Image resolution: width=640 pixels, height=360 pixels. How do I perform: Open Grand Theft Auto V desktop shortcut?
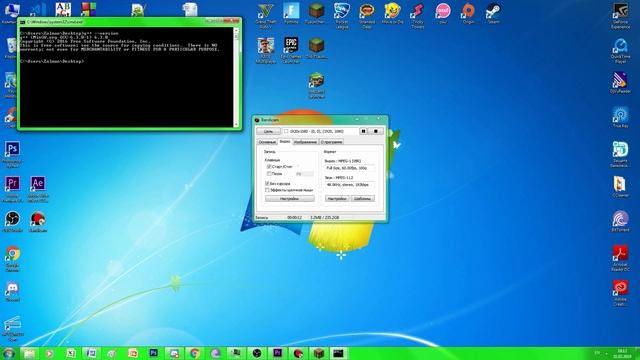coord(266,16)
